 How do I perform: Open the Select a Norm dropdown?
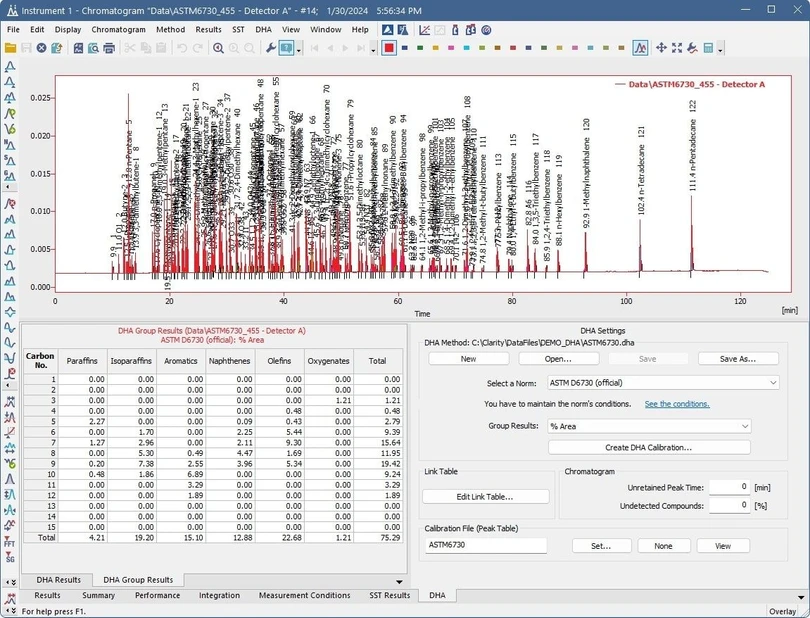pyautogui.click(x=660, y=382)
